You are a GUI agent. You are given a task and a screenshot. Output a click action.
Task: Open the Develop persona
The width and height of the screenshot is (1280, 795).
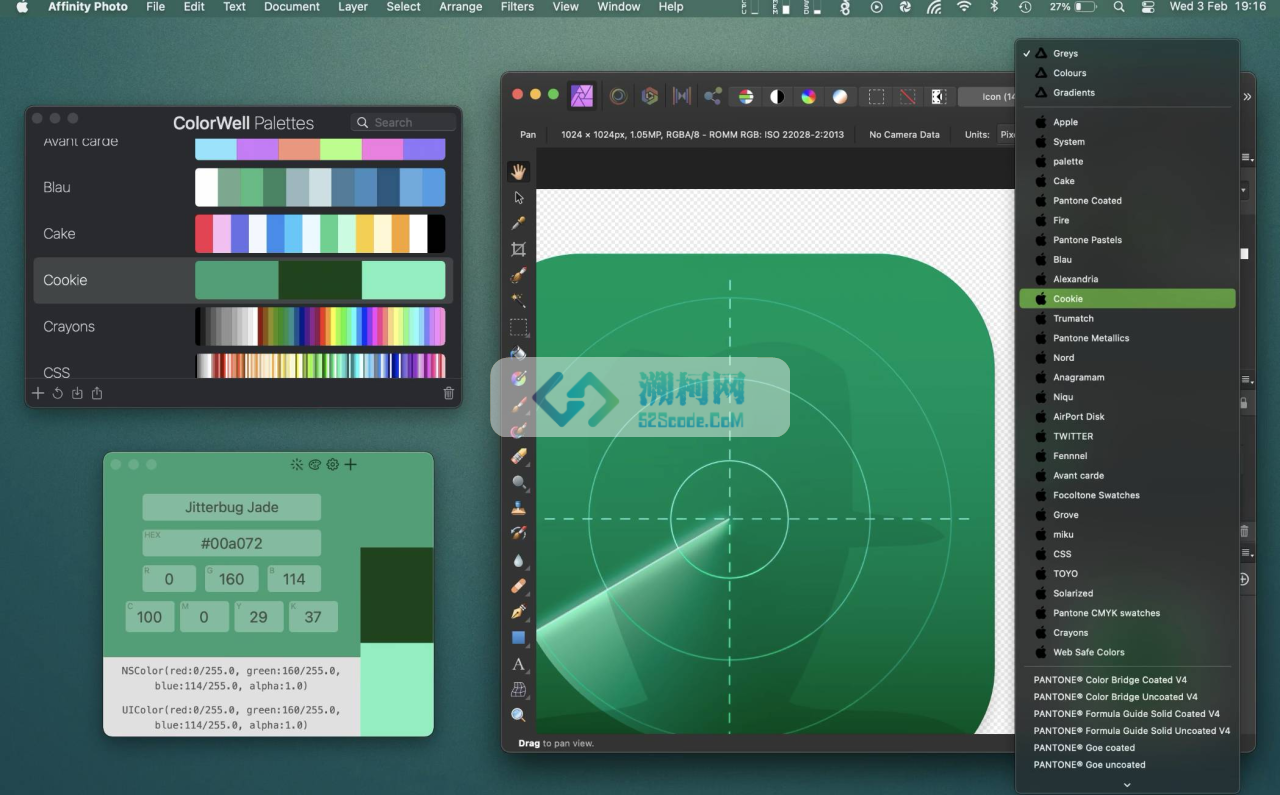[650, 96]
